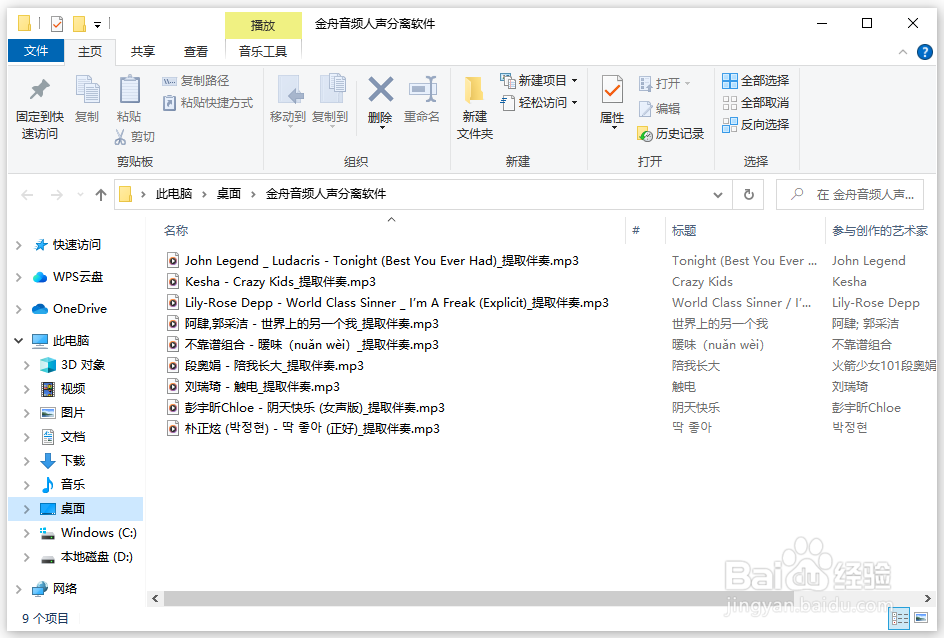Sort by contributing artists (参与创作的艺术家) header
944x638 pixels.
click(x=880, y=231)
